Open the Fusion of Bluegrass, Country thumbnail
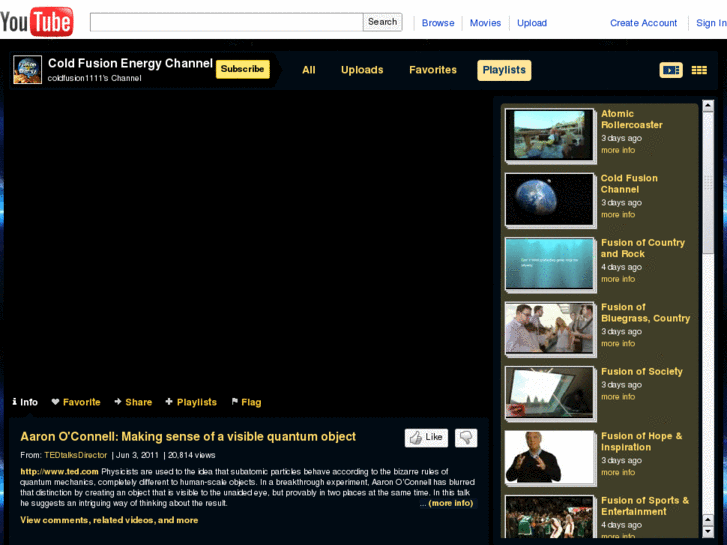 (x=549, y=328)
